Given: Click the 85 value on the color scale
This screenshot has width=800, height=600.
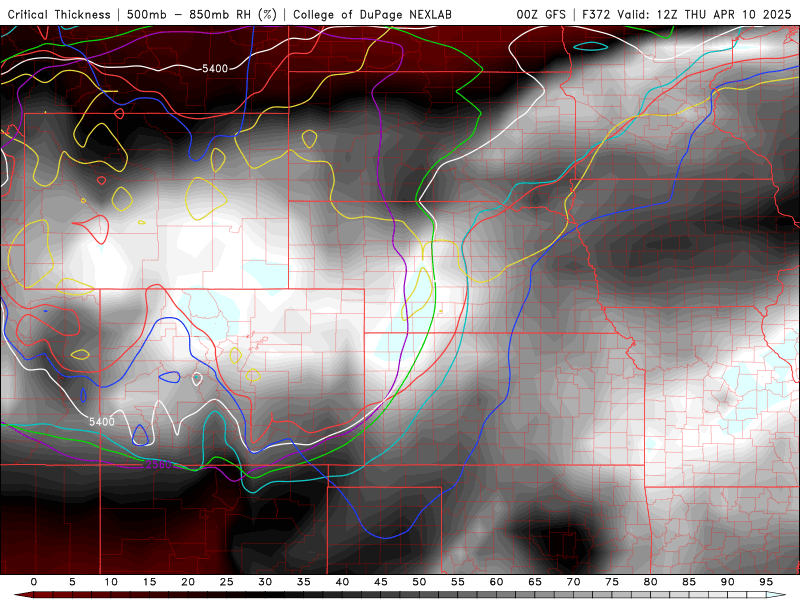Looking at the screenshot, I should pyautogui.click(x=689, y=582).
